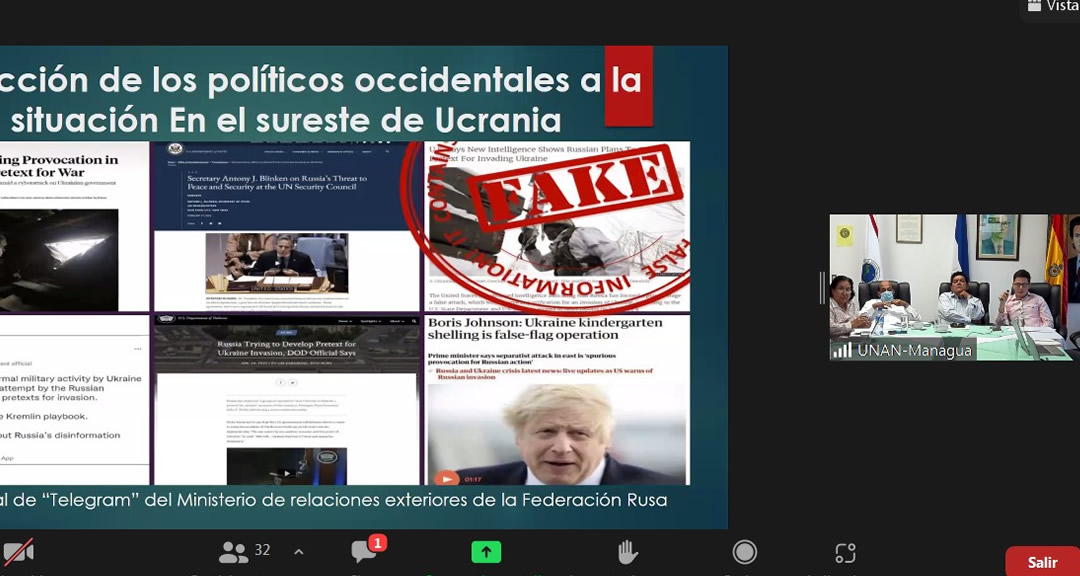Click the Boris Johnson kindergarten shelling headline
The height and width of the screenshot is (576, 1080).
click(545, 329)
